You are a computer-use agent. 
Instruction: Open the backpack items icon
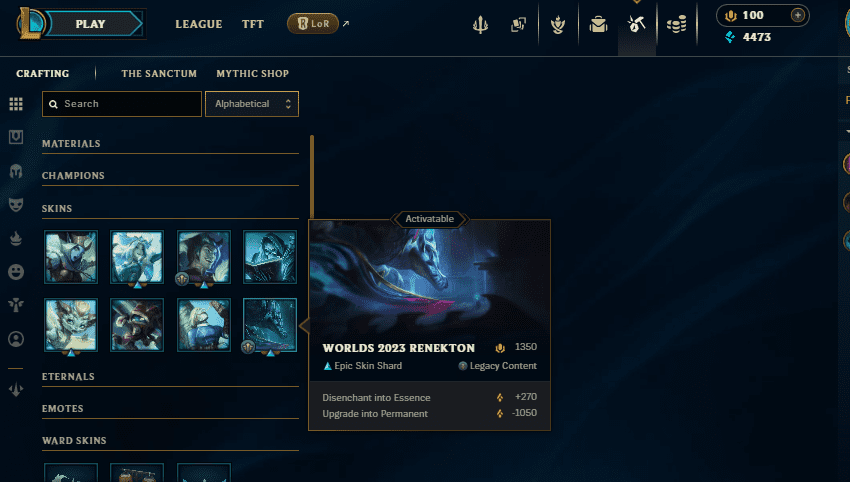click(598, 24)
